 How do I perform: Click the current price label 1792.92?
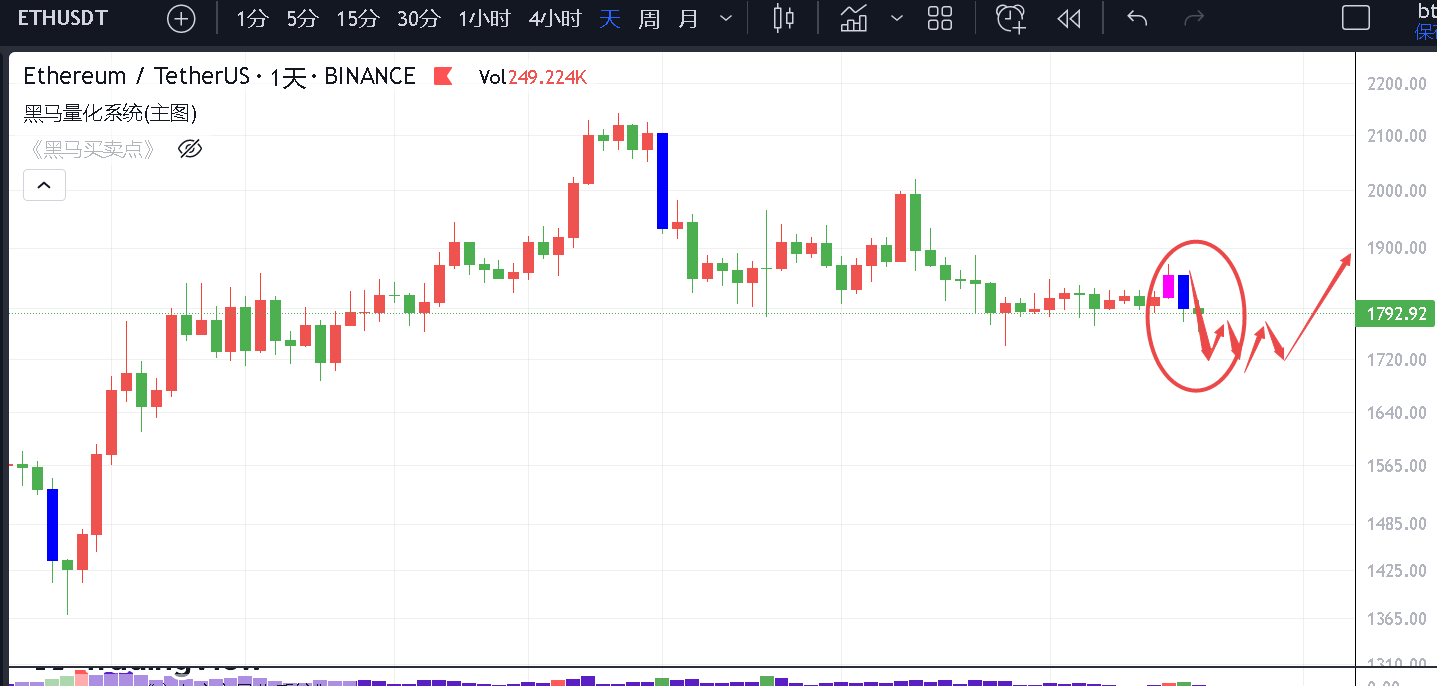tap(1394, 314)
